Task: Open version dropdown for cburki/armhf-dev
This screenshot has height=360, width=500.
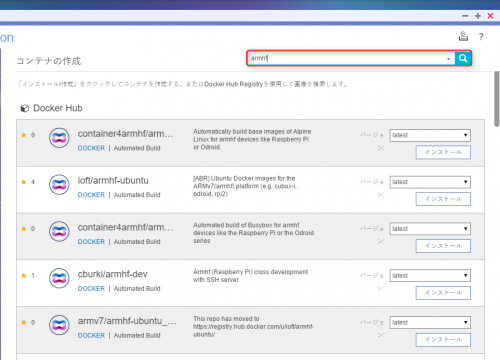Action: coord(430,276)
